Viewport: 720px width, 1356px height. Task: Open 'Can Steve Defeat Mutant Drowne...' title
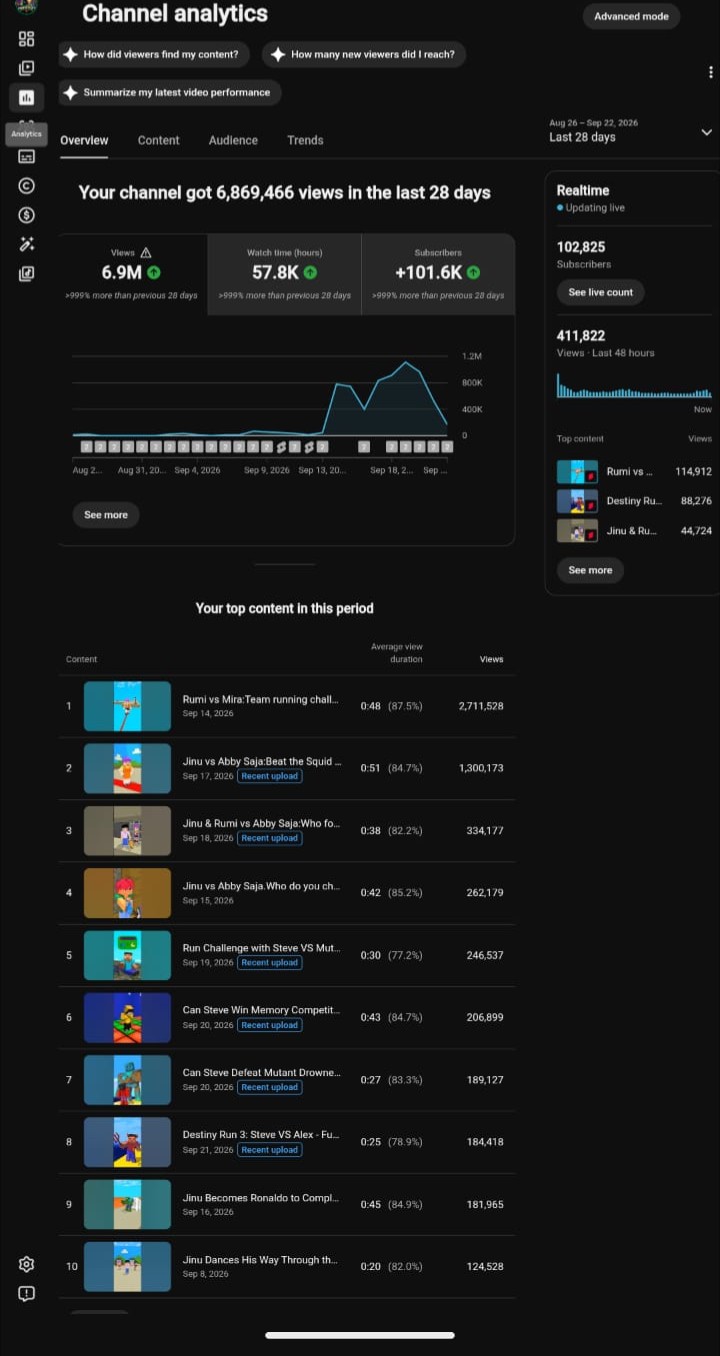point(261,1072)
